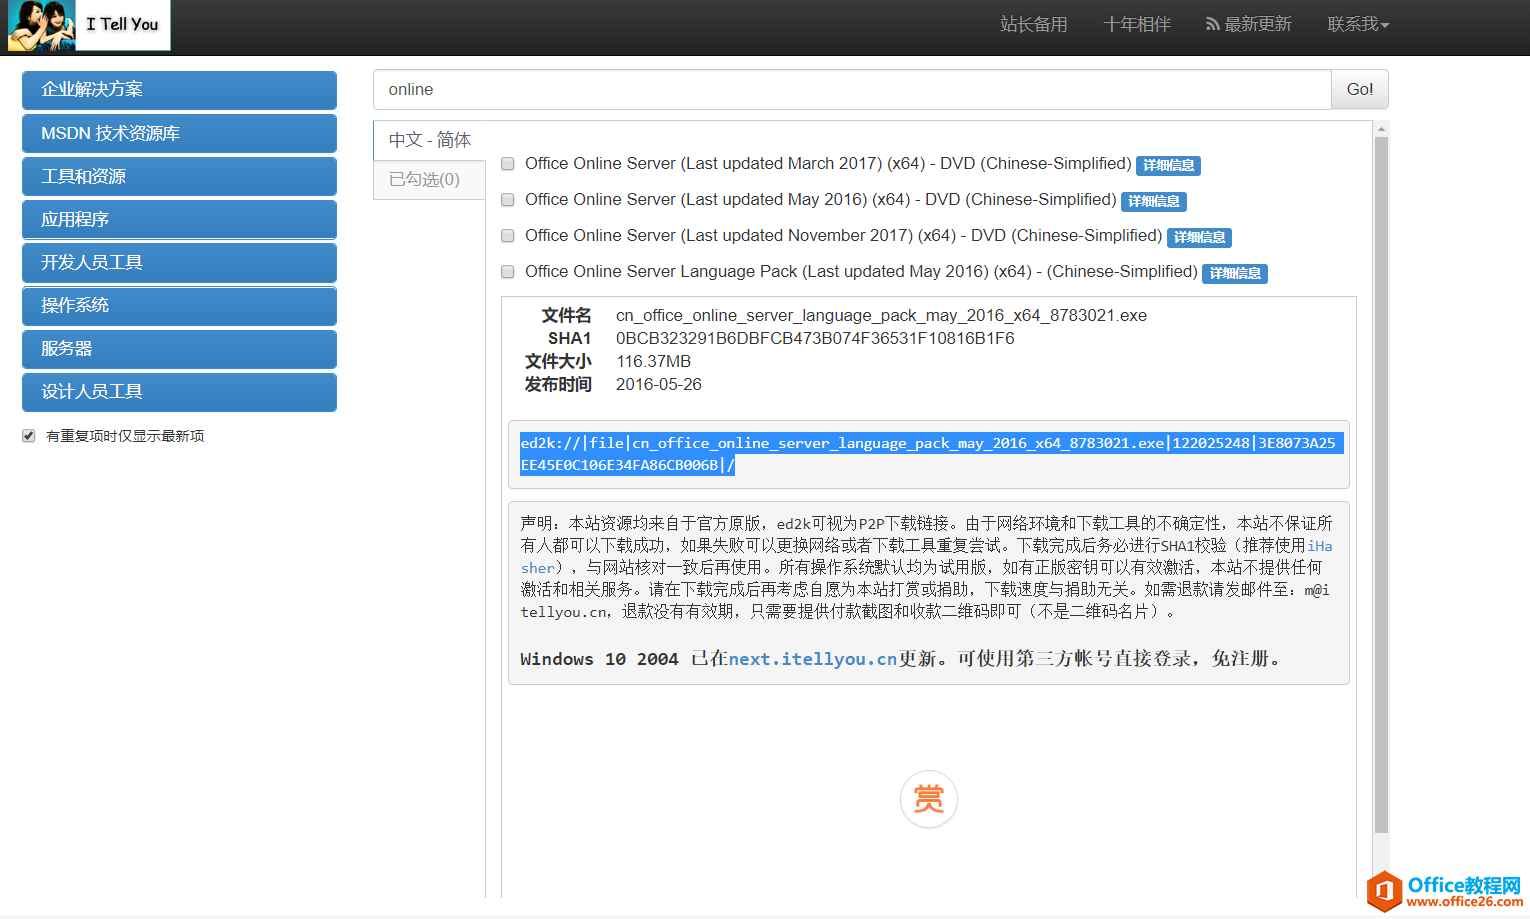Click the RSS icon beside 最新更新
Screen dimensions: 1530x919
point(1211,23)
